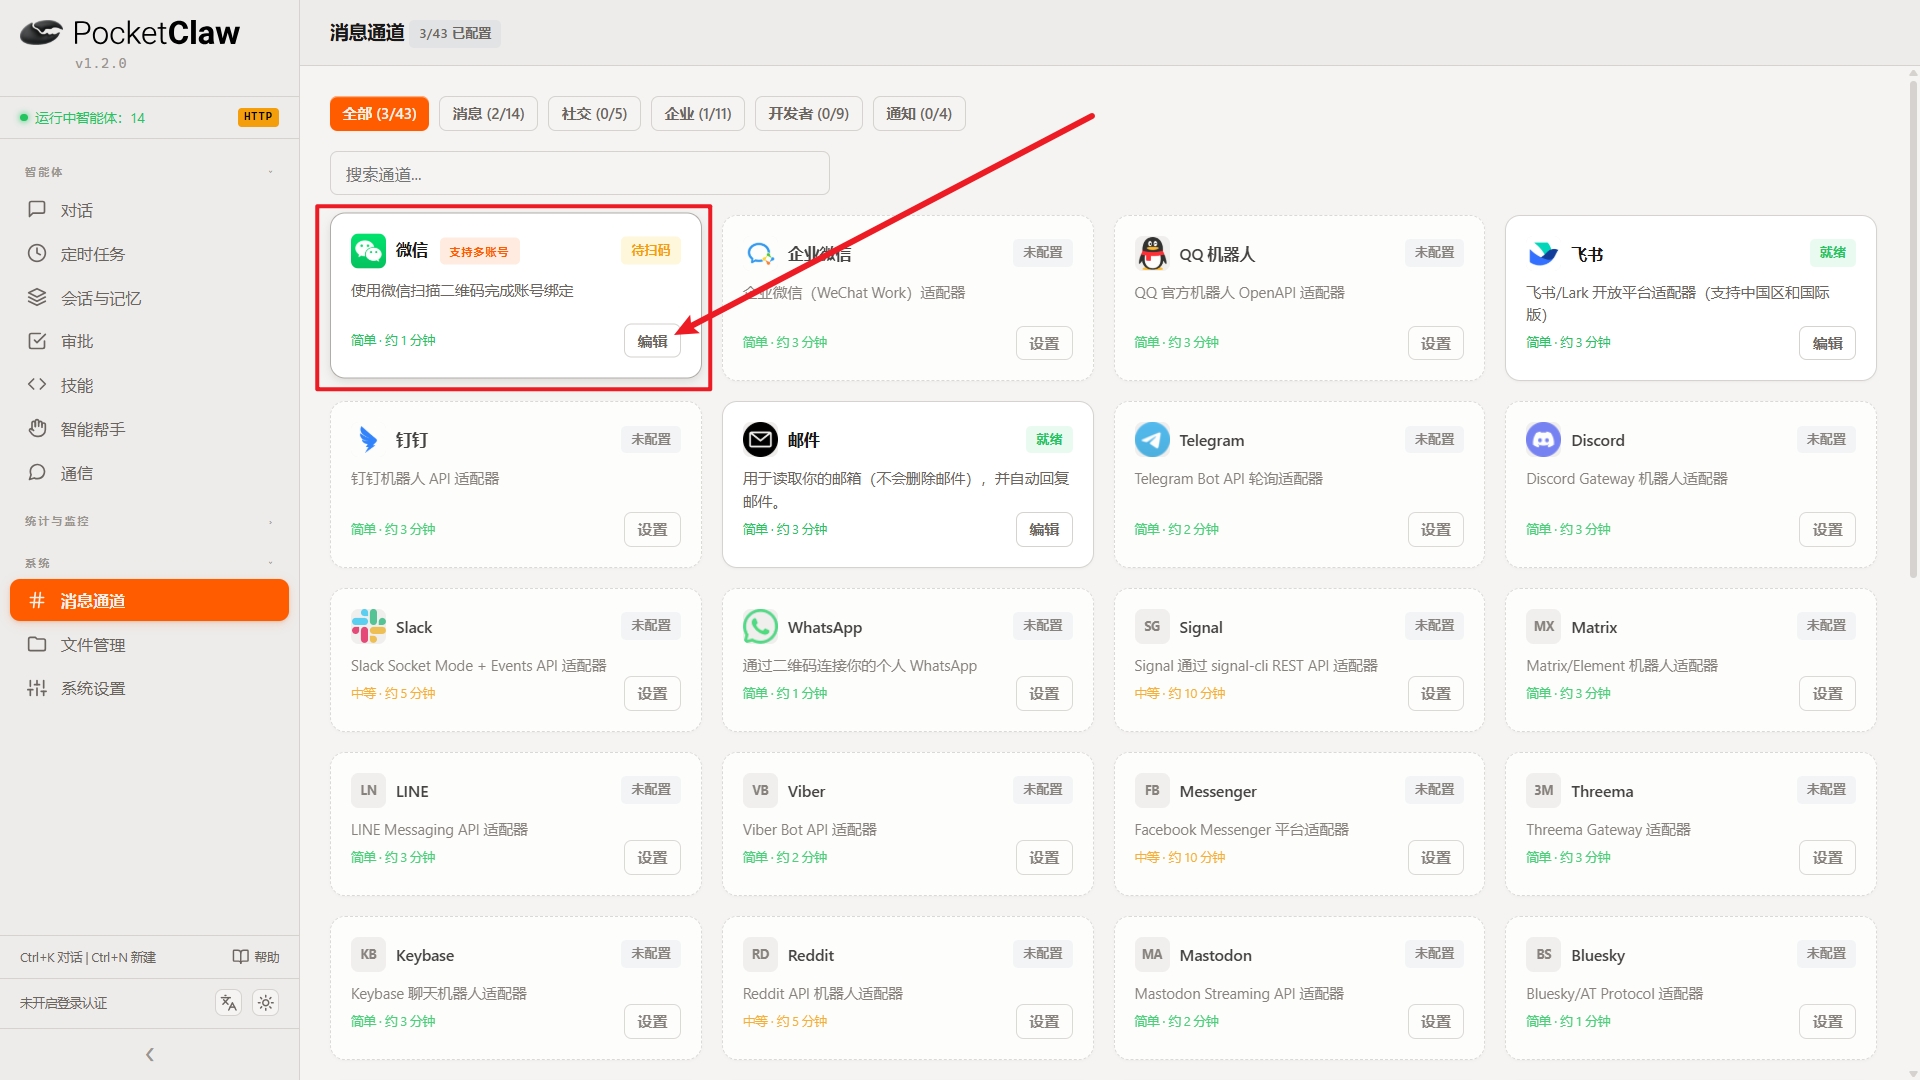Click 设置 on the Messenger card
1920x1080 pixels.
click(x=1436, y=858)
